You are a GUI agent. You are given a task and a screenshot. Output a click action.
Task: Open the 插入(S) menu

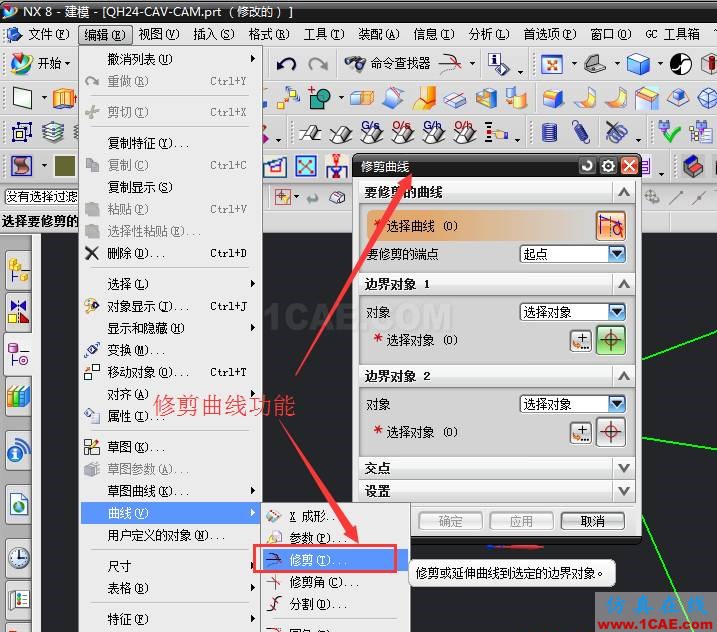point(214,34)
